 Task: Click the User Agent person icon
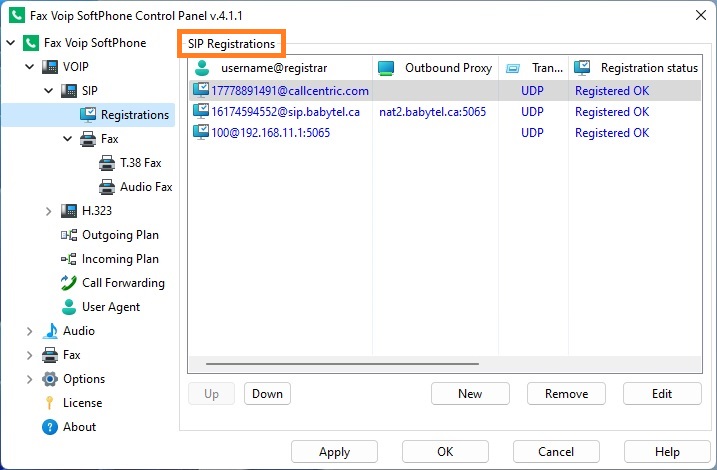(x=69, y=307)
